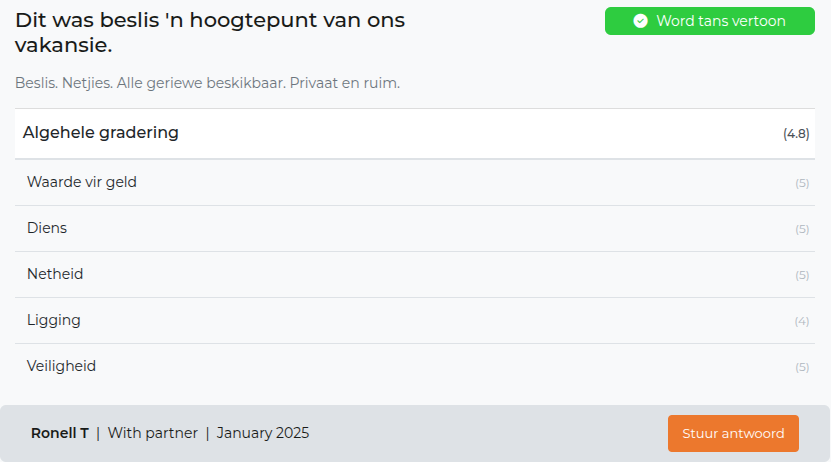Click the 'With partner' travel type label

151,433
